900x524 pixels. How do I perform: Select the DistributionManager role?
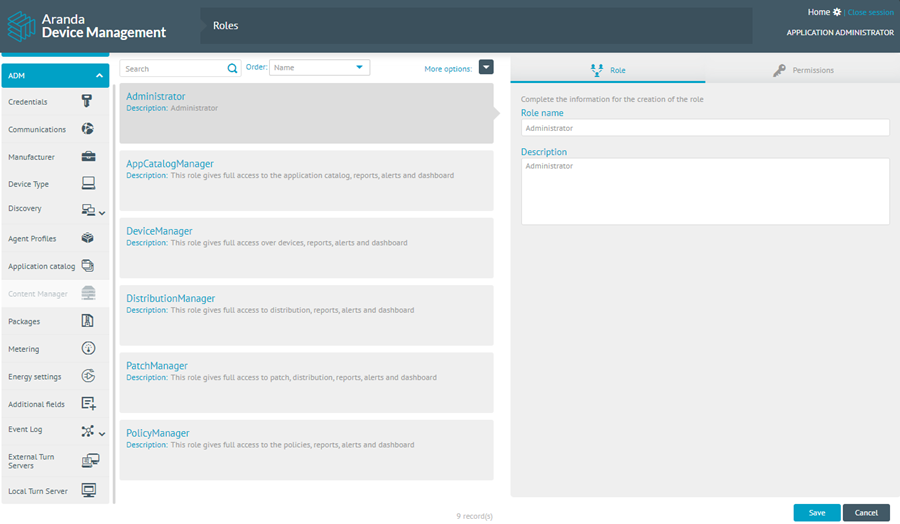tap(307, 315)
